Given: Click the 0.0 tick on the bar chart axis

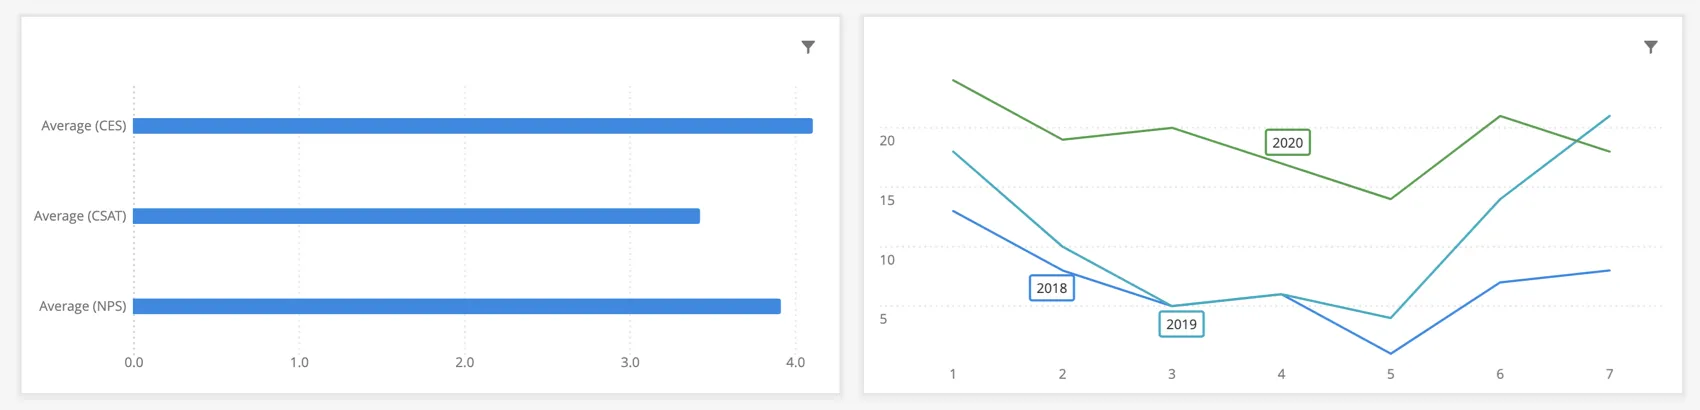Looking at the screenshot, I should click(x=134, y=362).
